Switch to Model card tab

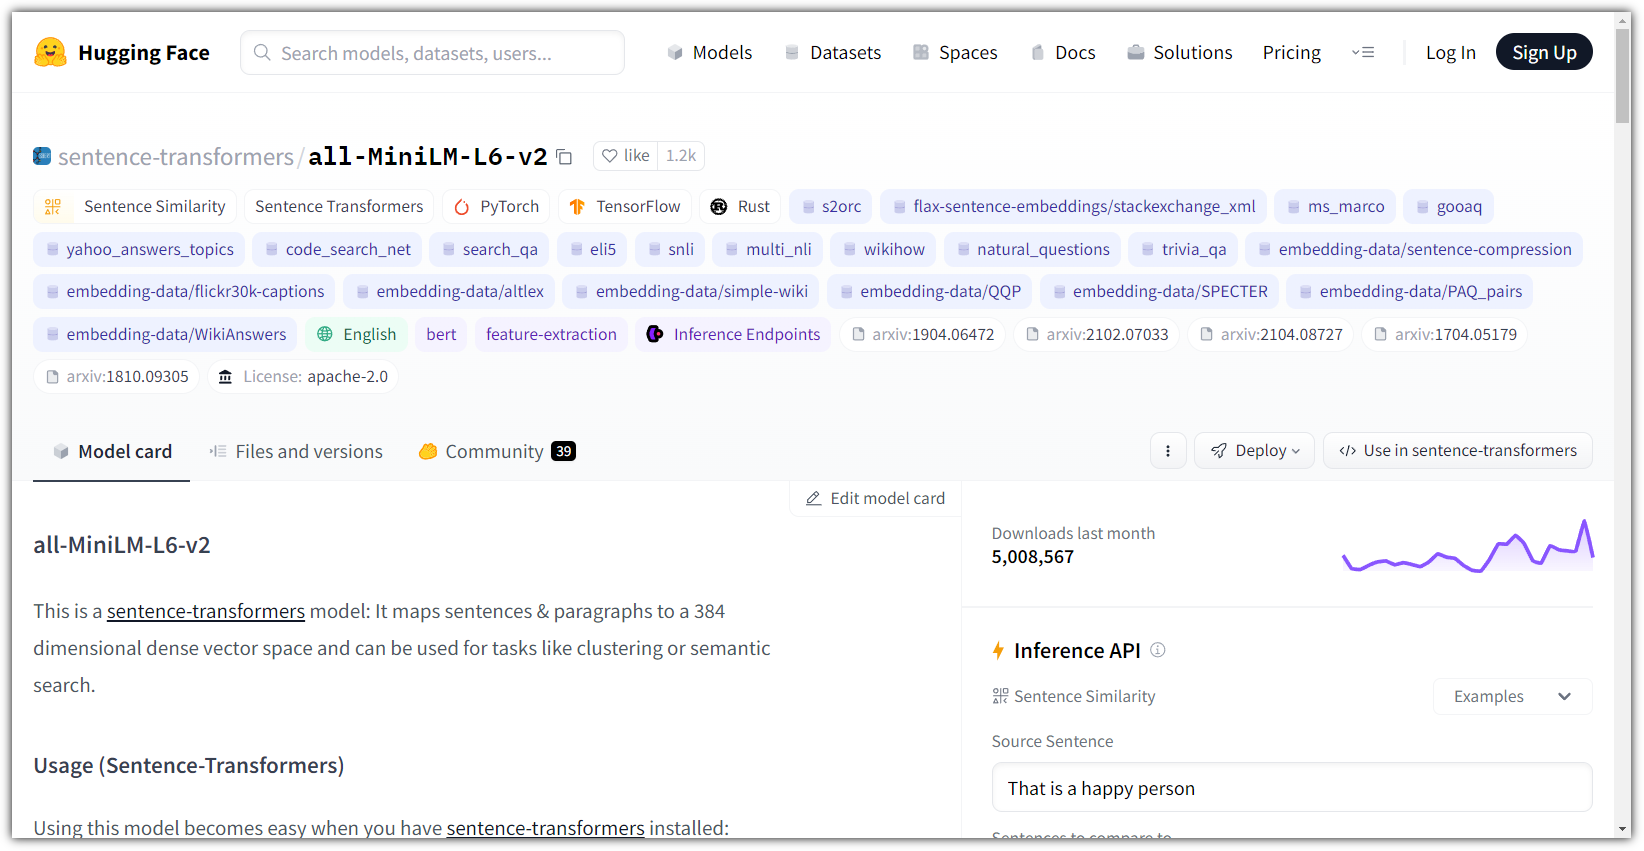click(x=112, y=452)
